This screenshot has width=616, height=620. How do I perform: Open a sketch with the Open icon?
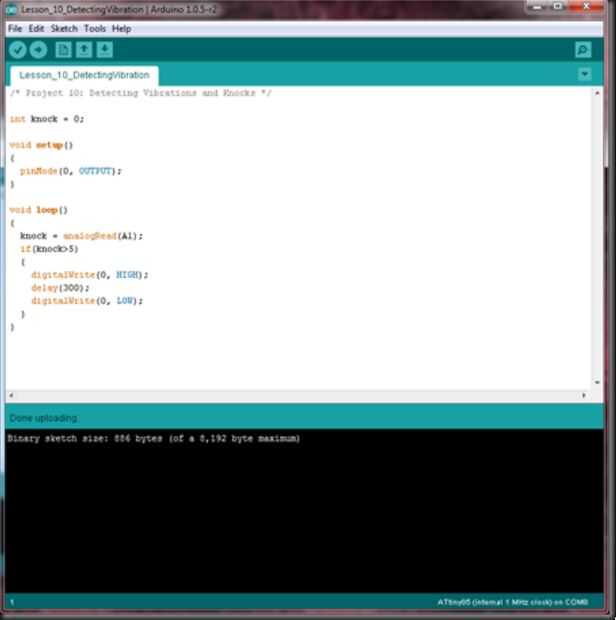(84, 50)
